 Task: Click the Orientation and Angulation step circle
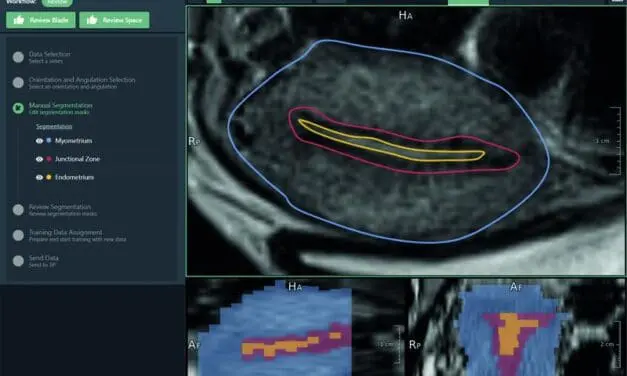[x=18, y=83]
